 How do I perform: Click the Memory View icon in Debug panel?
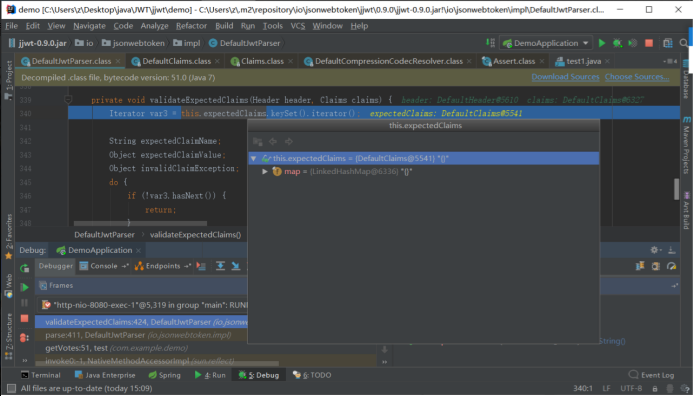(656, 266)
